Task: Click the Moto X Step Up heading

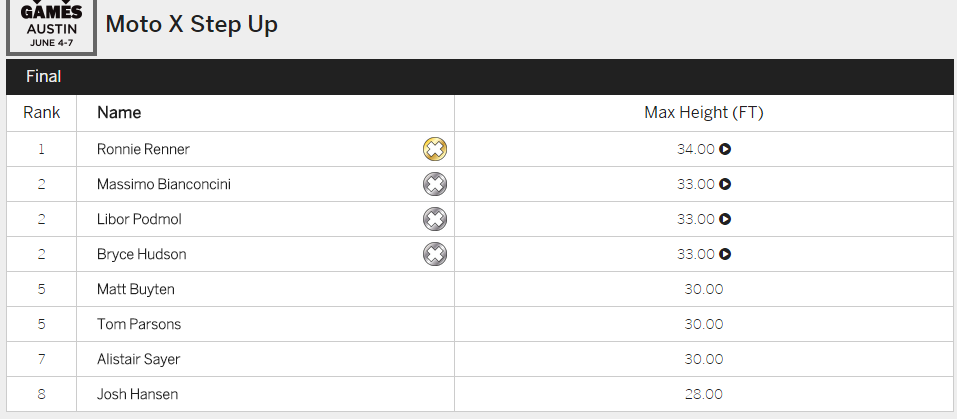Action: tap(191, 24)
